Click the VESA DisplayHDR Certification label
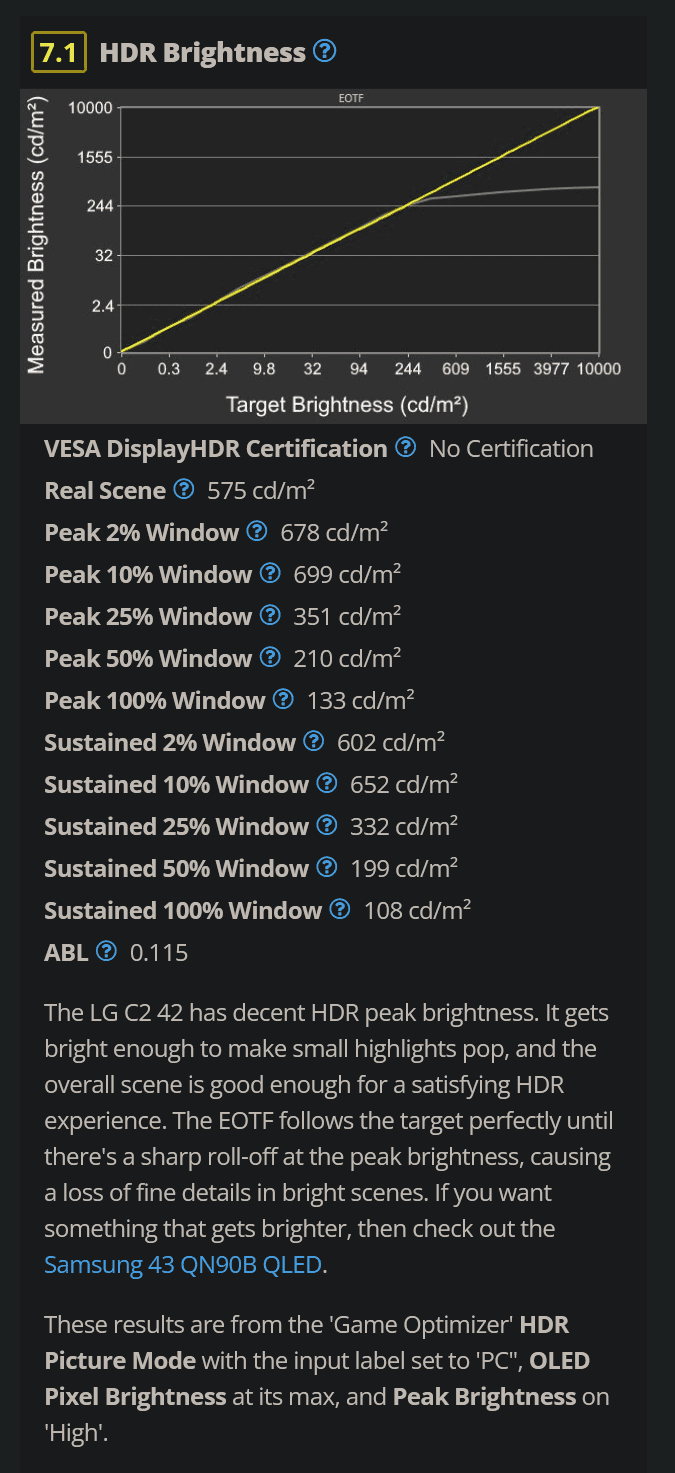675x1473 pixels. click(x=216, y=449)
